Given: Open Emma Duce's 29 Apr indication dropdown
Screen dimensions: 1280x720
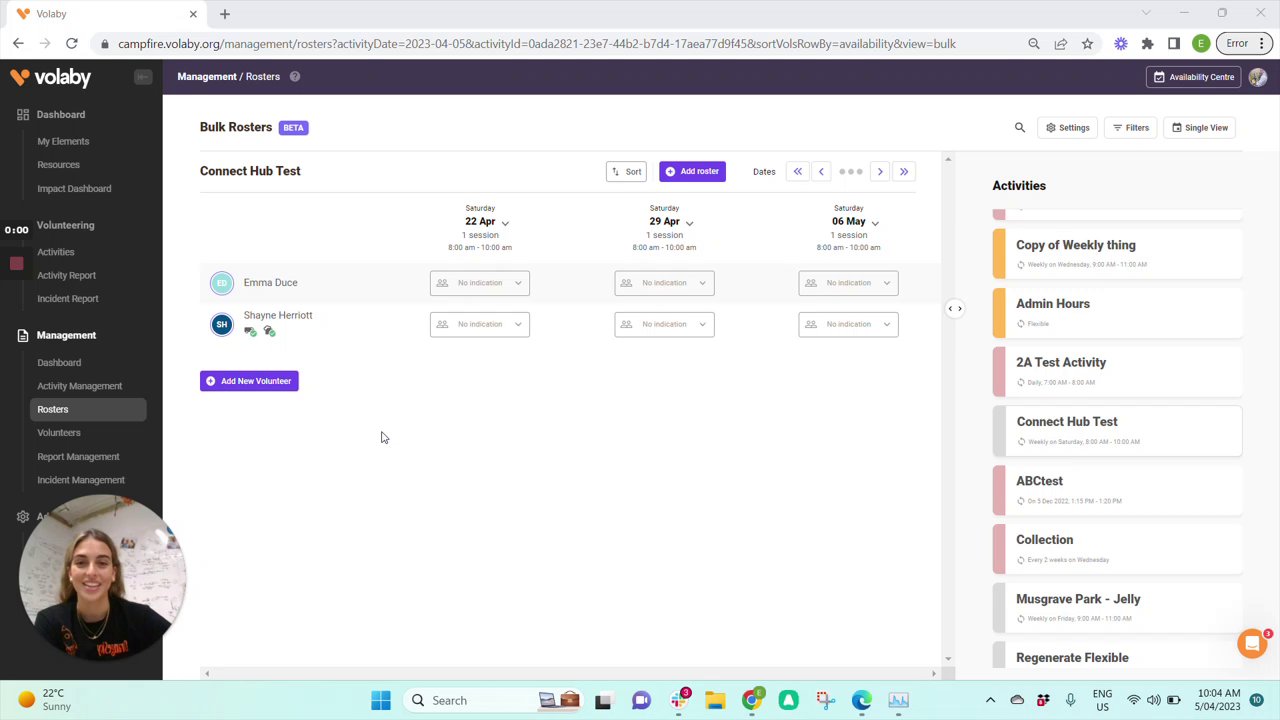Looking at the screenshot, I should (x=664, y=283).
